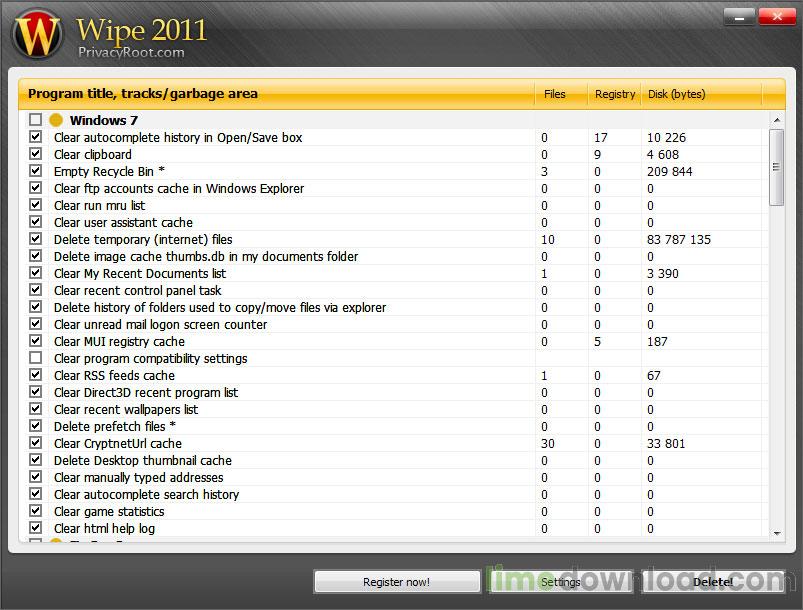Uncheck Clear RSS feeds cache checkbox
The height and width of the screenshot is (610, 803).
coord(35,374)
